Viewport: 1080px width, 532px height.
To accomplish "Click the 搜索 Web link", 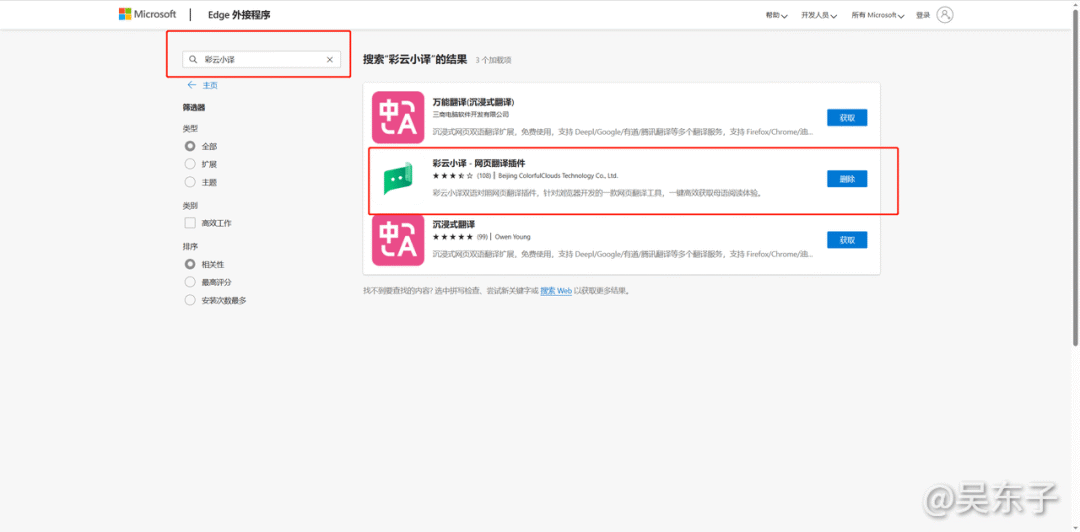I will (556, 291).
